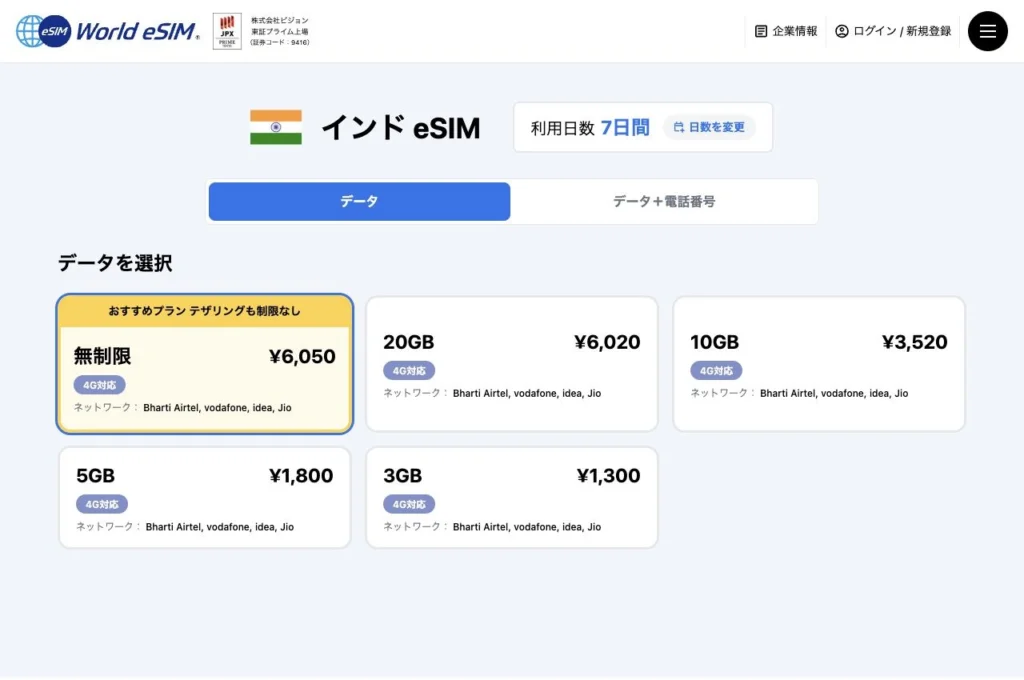Select the データ tab

359,201
